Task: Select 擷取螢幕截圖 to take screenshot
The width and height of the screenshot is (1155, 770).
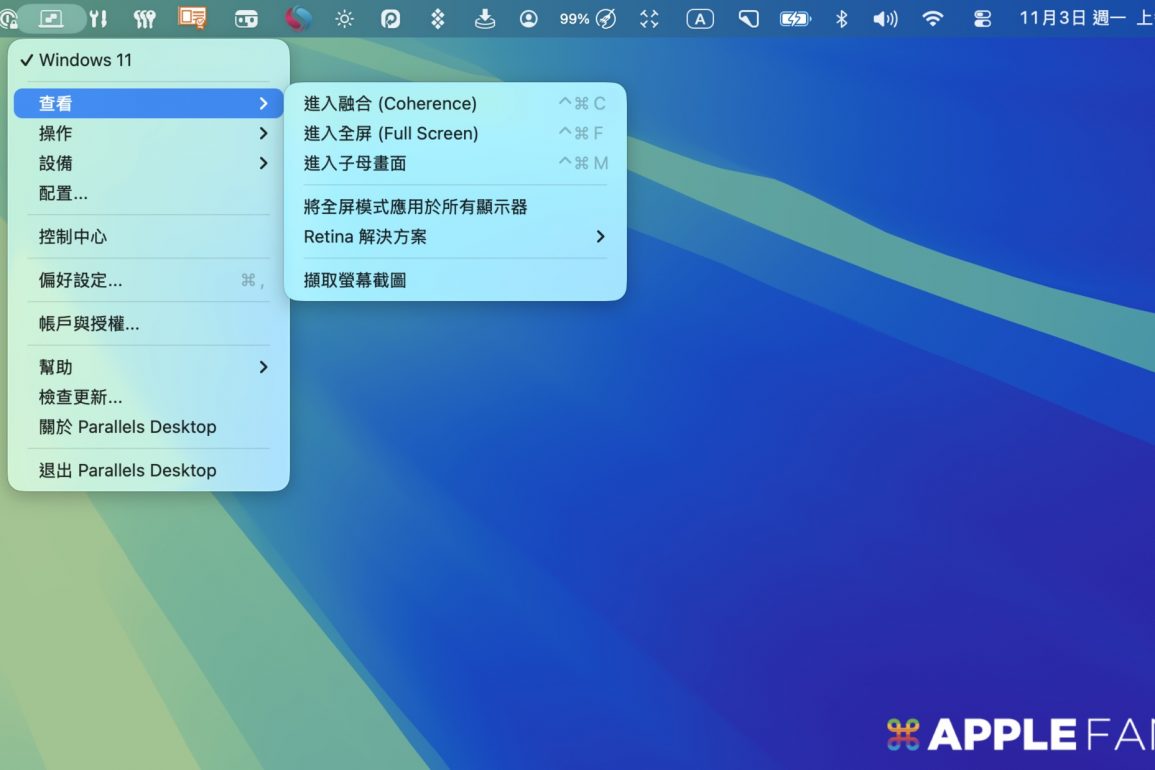Action: point(355,281)
